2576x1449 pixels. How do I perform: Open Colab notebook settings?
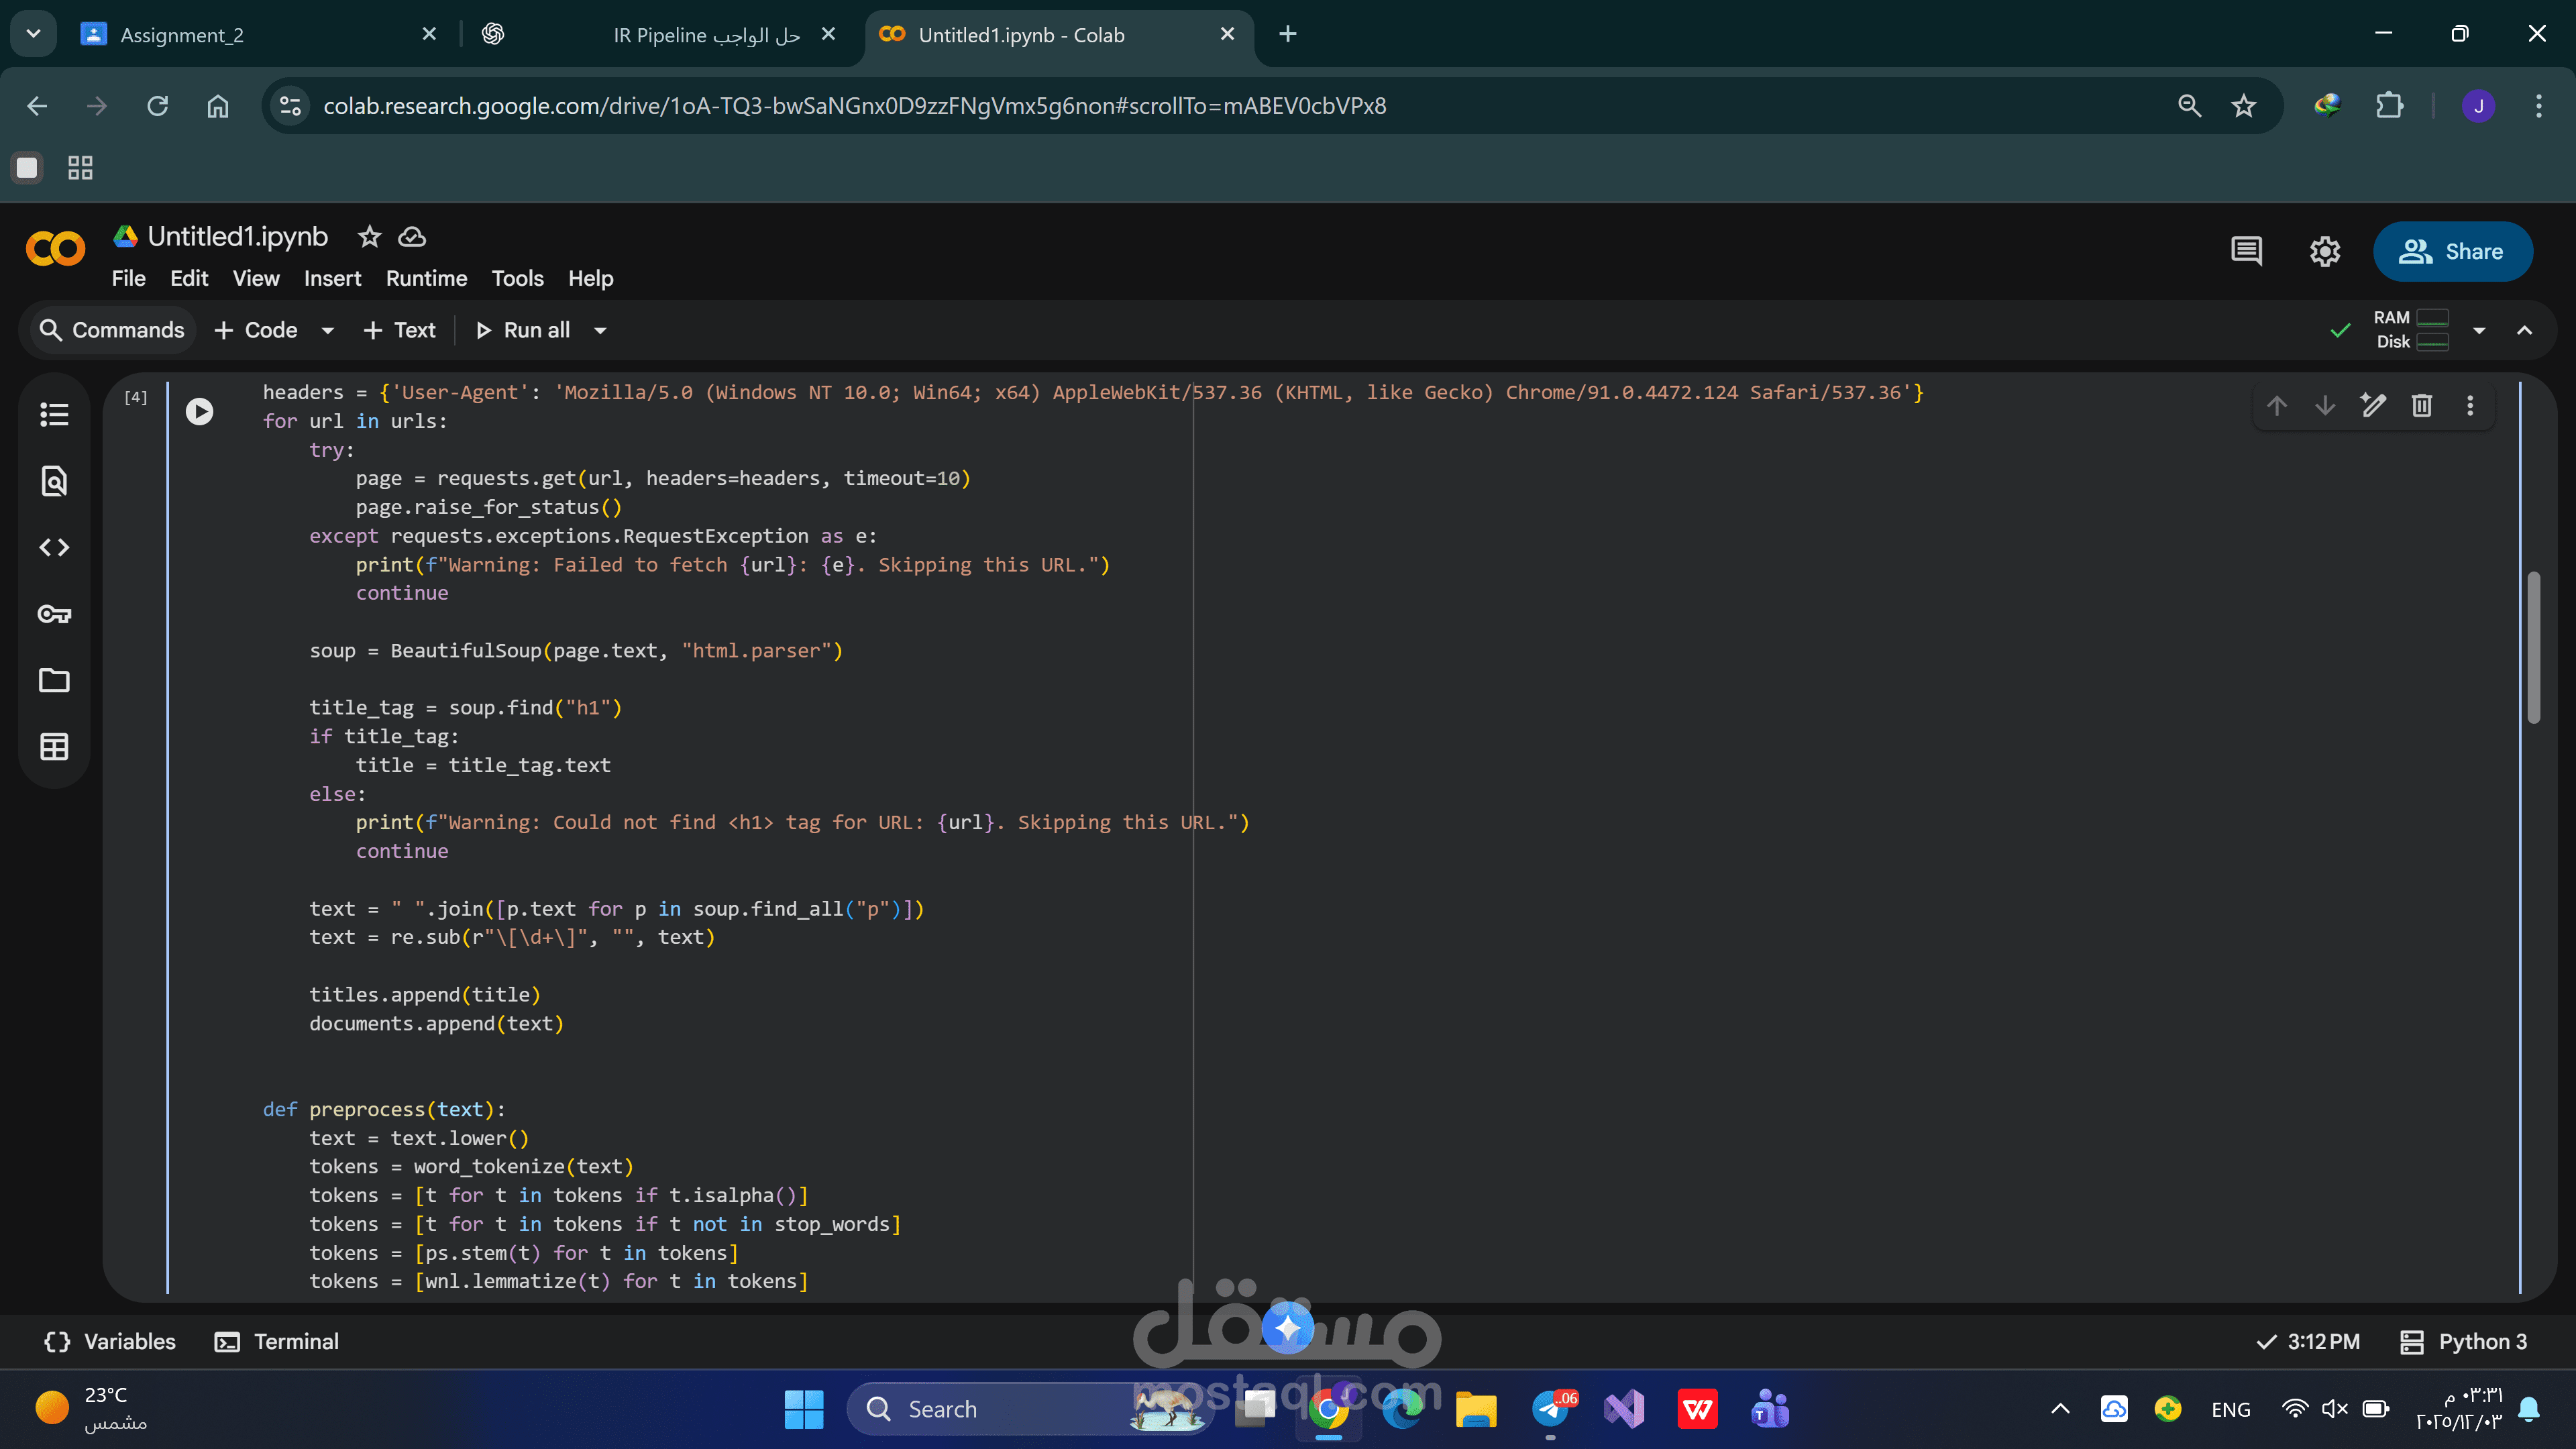pos(2325,251)
